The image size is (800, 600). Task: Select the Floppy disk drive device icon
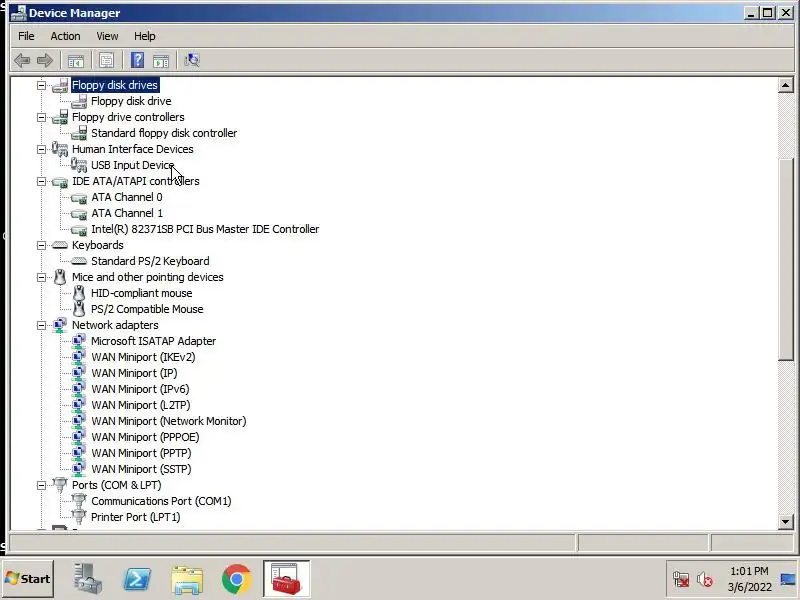pos(79,102)
